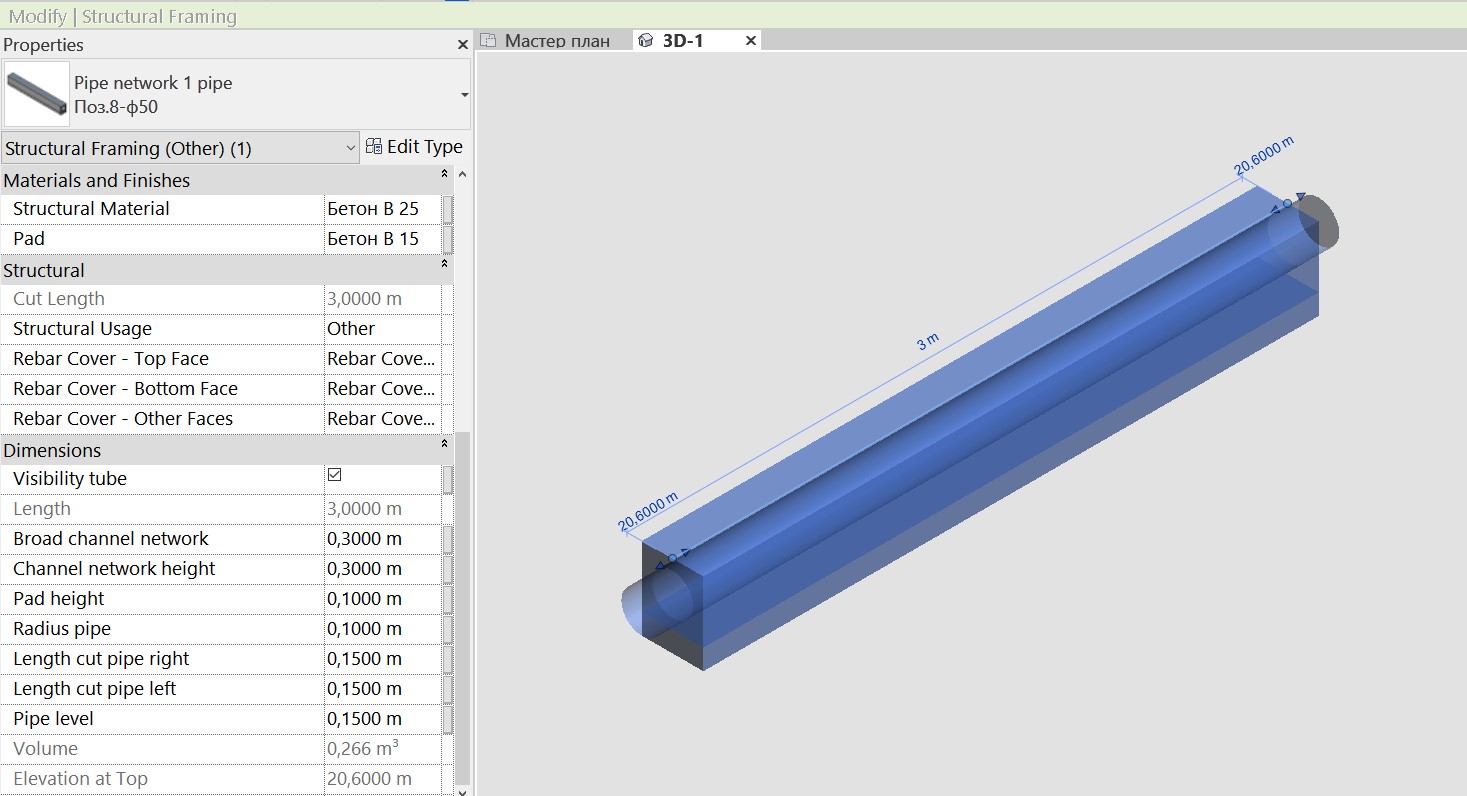Viewport: 1467px width, 796px height.
Task: Click the Rebar Cover - Other Faces value
Action: 383,419
